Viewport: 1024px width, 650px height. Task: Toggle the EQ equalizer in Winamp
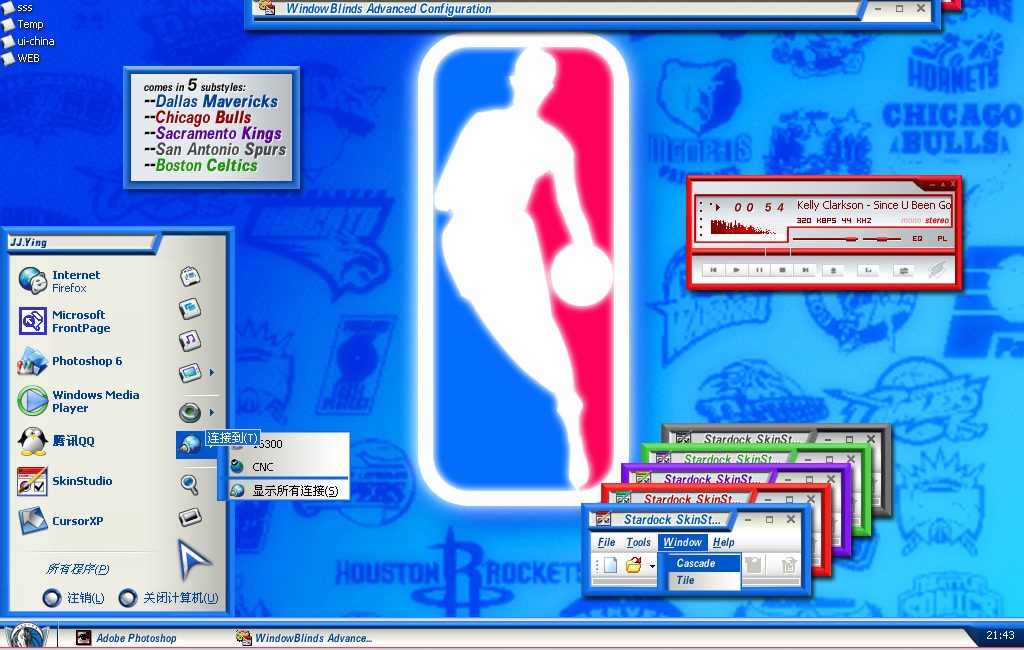(x=918, y=238)
